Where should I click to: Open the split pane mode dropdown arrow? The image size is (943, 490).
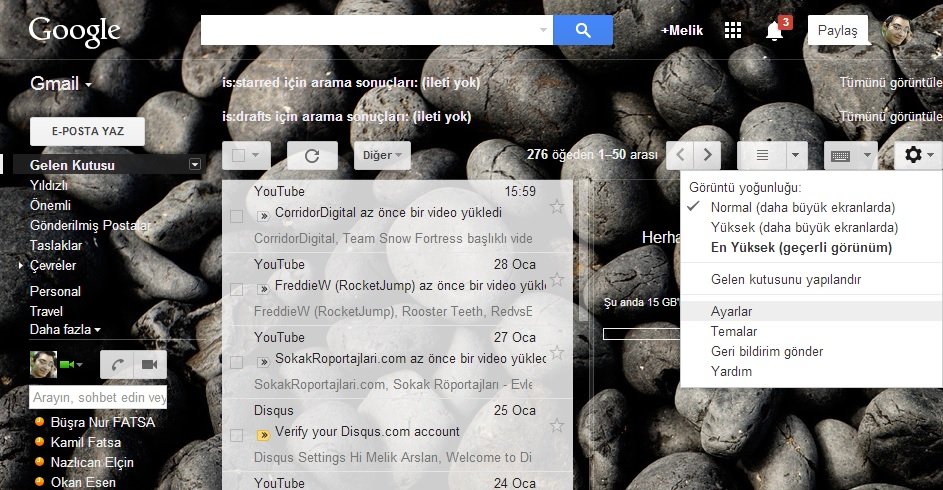(796, 156)
